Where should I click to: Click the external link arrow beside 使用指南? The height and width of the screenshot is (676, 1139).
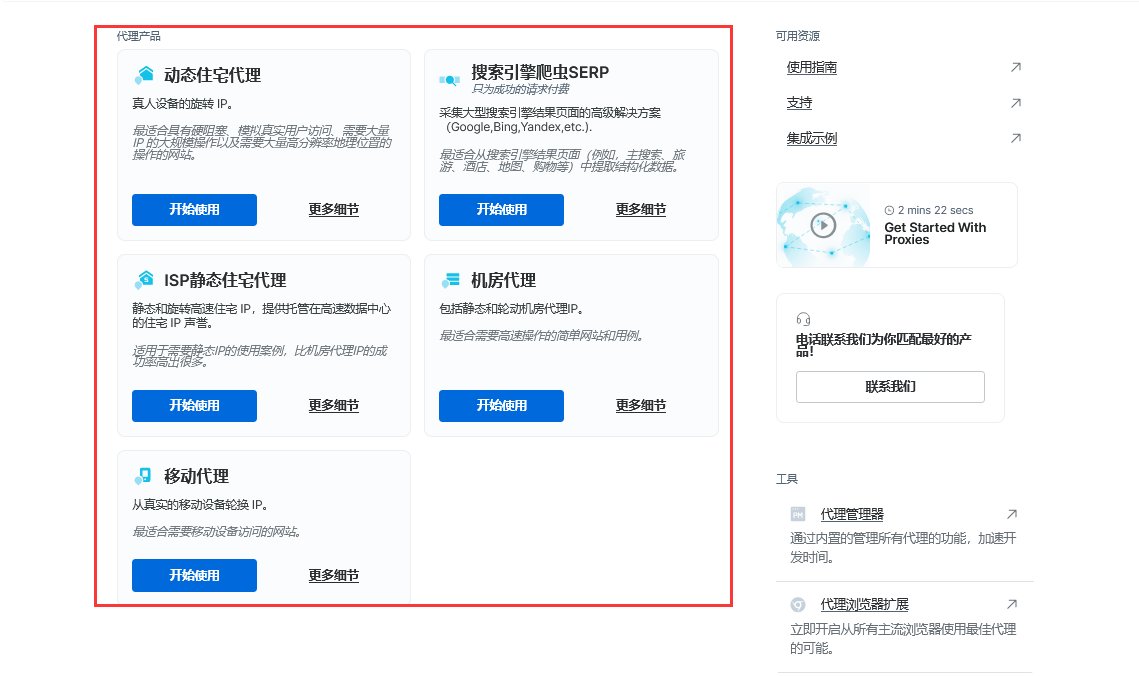tap(1016, 66)
